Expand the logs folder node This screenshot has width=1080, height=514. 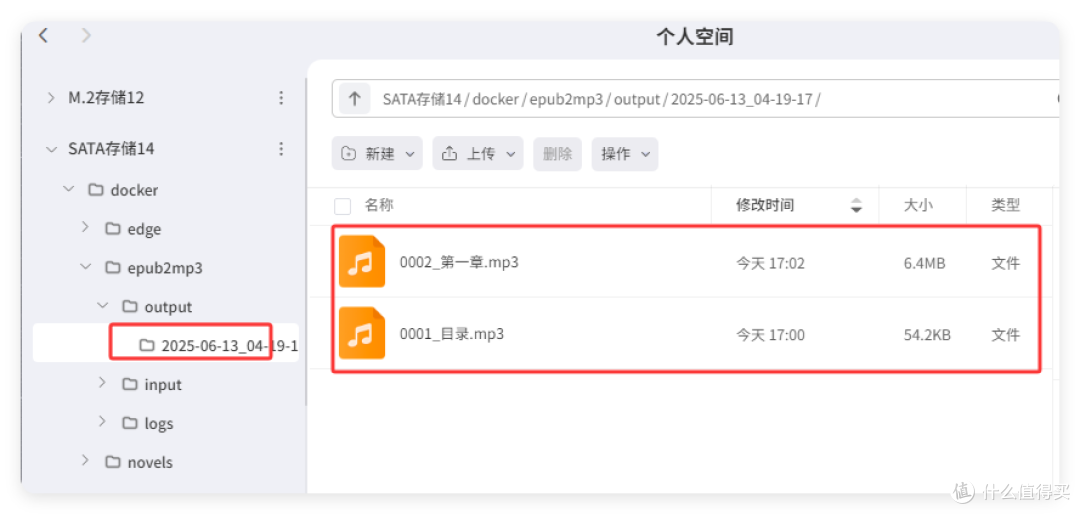point(102,422)
